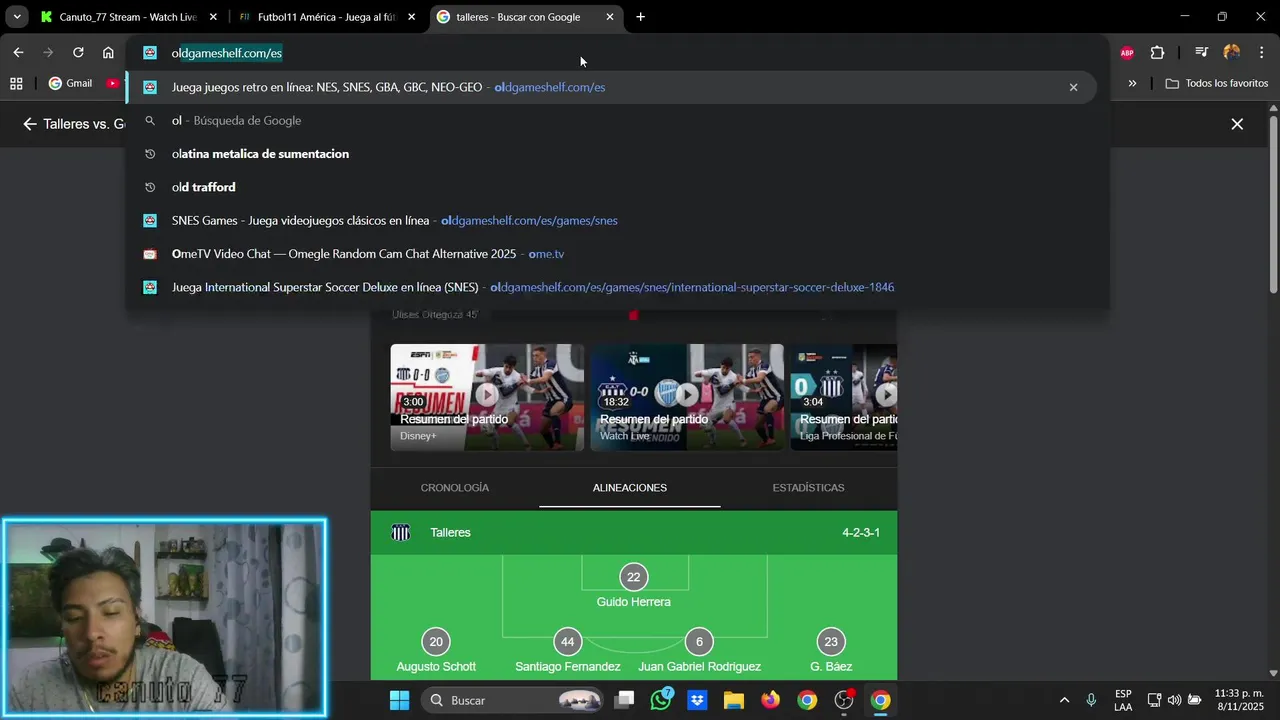Select goalkeeper Guido Herrera number 22
Screen dimensions: 1280x720
(633, 587)
